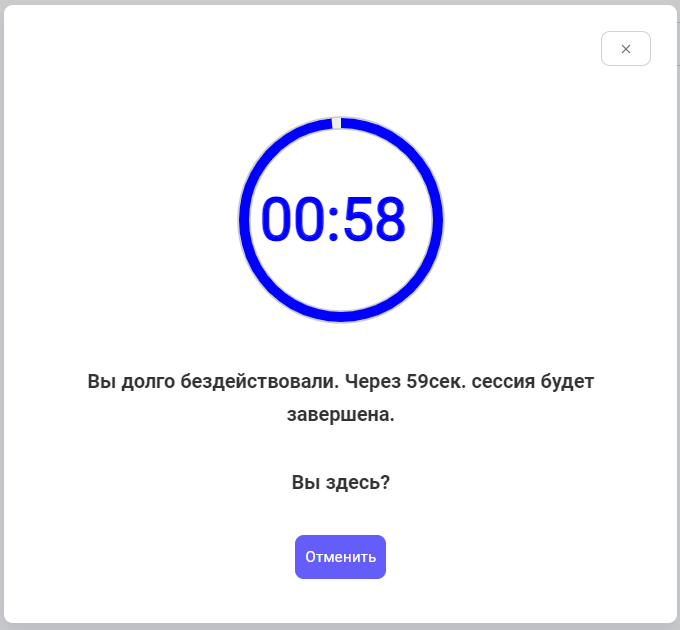
Task: Click the white gap in the progress ring
Action: click(336, 123)
